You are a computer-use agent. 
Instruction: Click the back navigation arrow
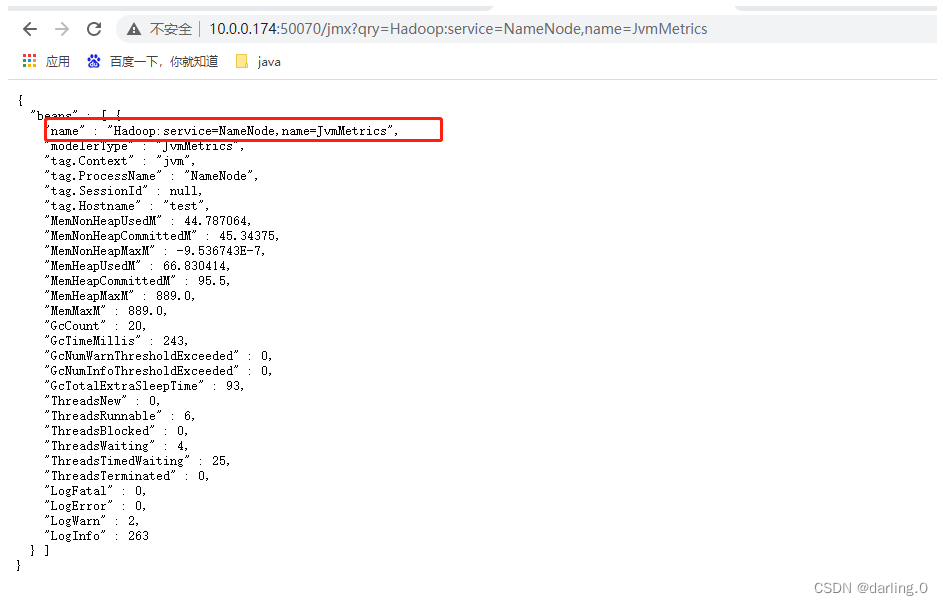tap(30, 29)
